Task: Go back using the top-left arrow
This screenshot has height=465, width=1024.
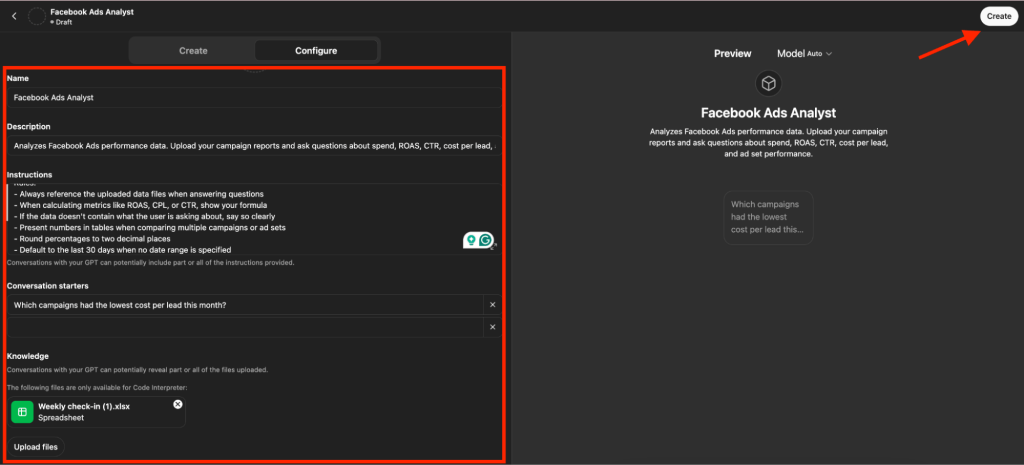Action: (14, 16)
